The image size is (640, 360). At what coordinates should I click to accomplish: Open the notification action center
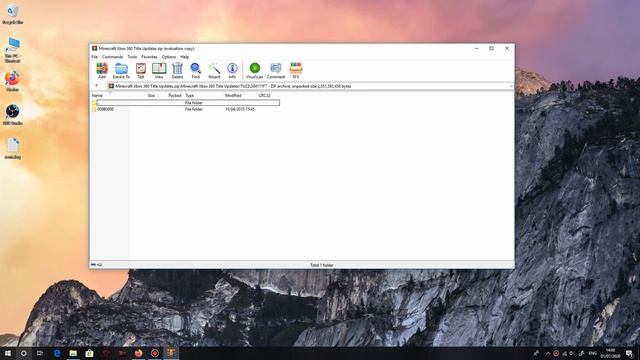coord(629,353)
